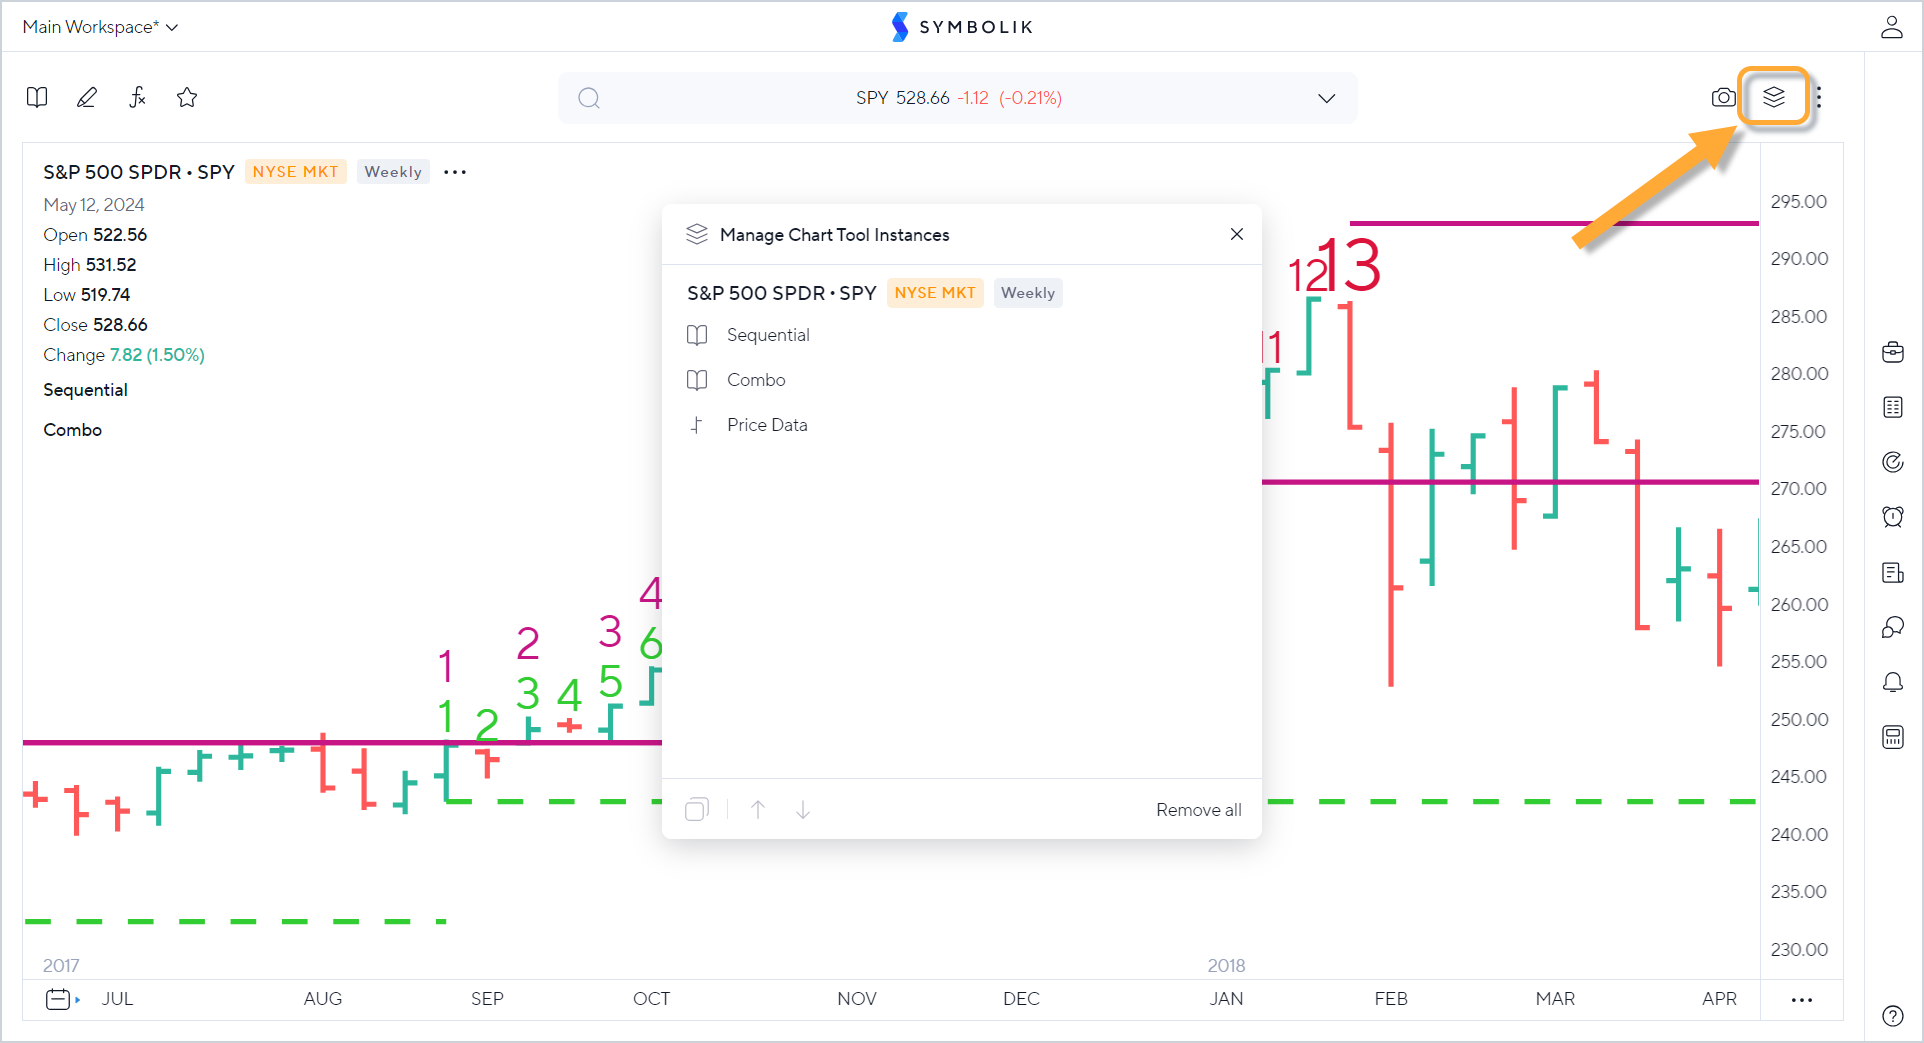The width and height of the screenshot is (1924, 1043).
Task: Open the alarm clock sidebar icon
Action: 1893,517
